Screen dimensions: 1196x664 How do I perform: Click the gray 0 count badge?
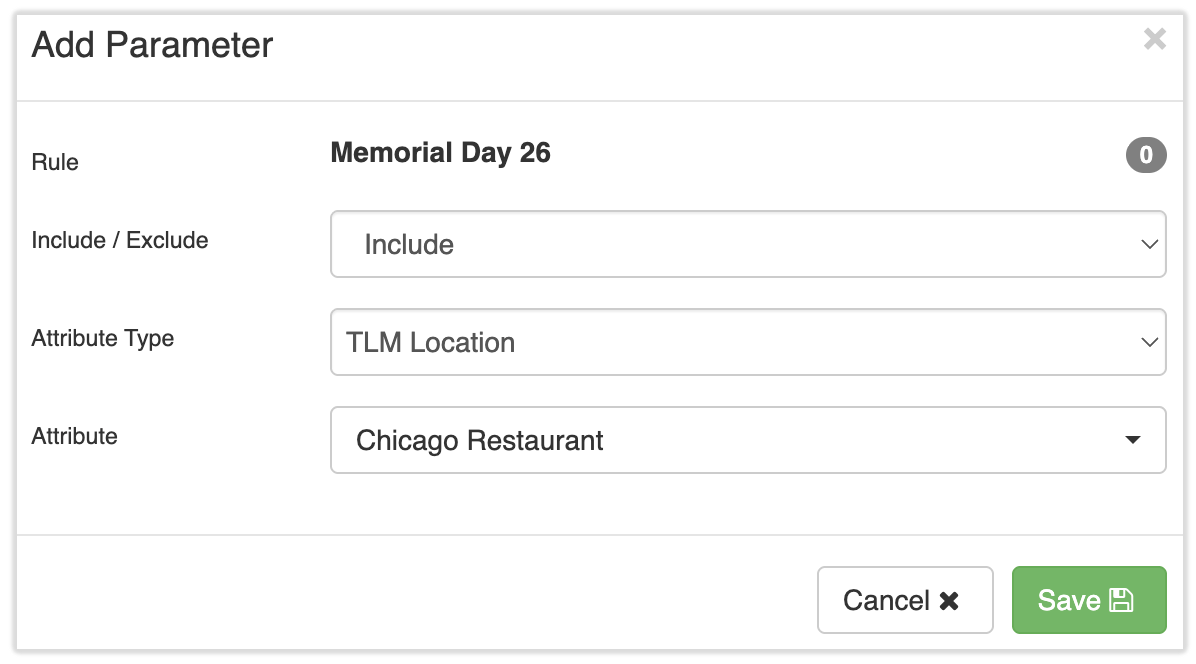coord(1146,155)
